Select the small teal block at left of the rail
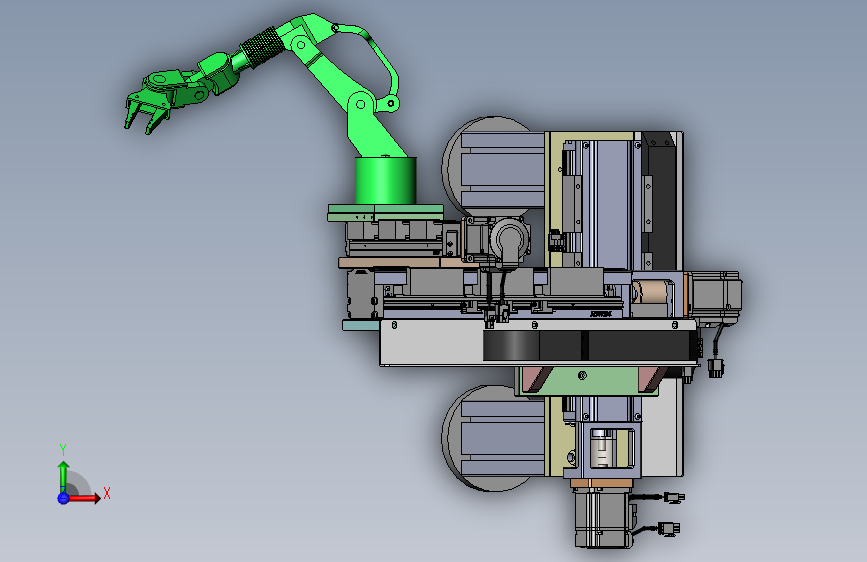This screenshot has width=867, height=562. tap(361, 325)
